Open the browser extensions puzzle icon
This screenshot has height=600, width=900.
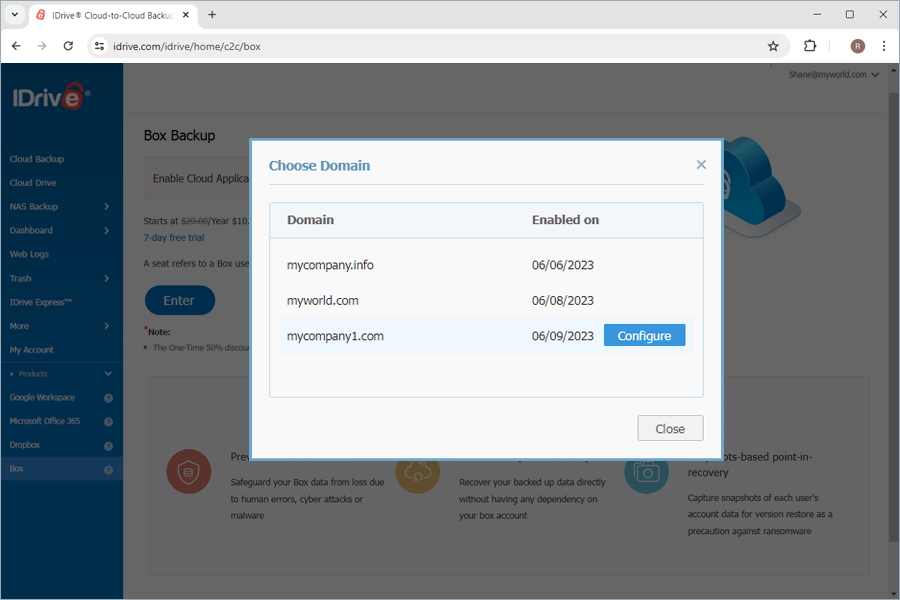810,46
